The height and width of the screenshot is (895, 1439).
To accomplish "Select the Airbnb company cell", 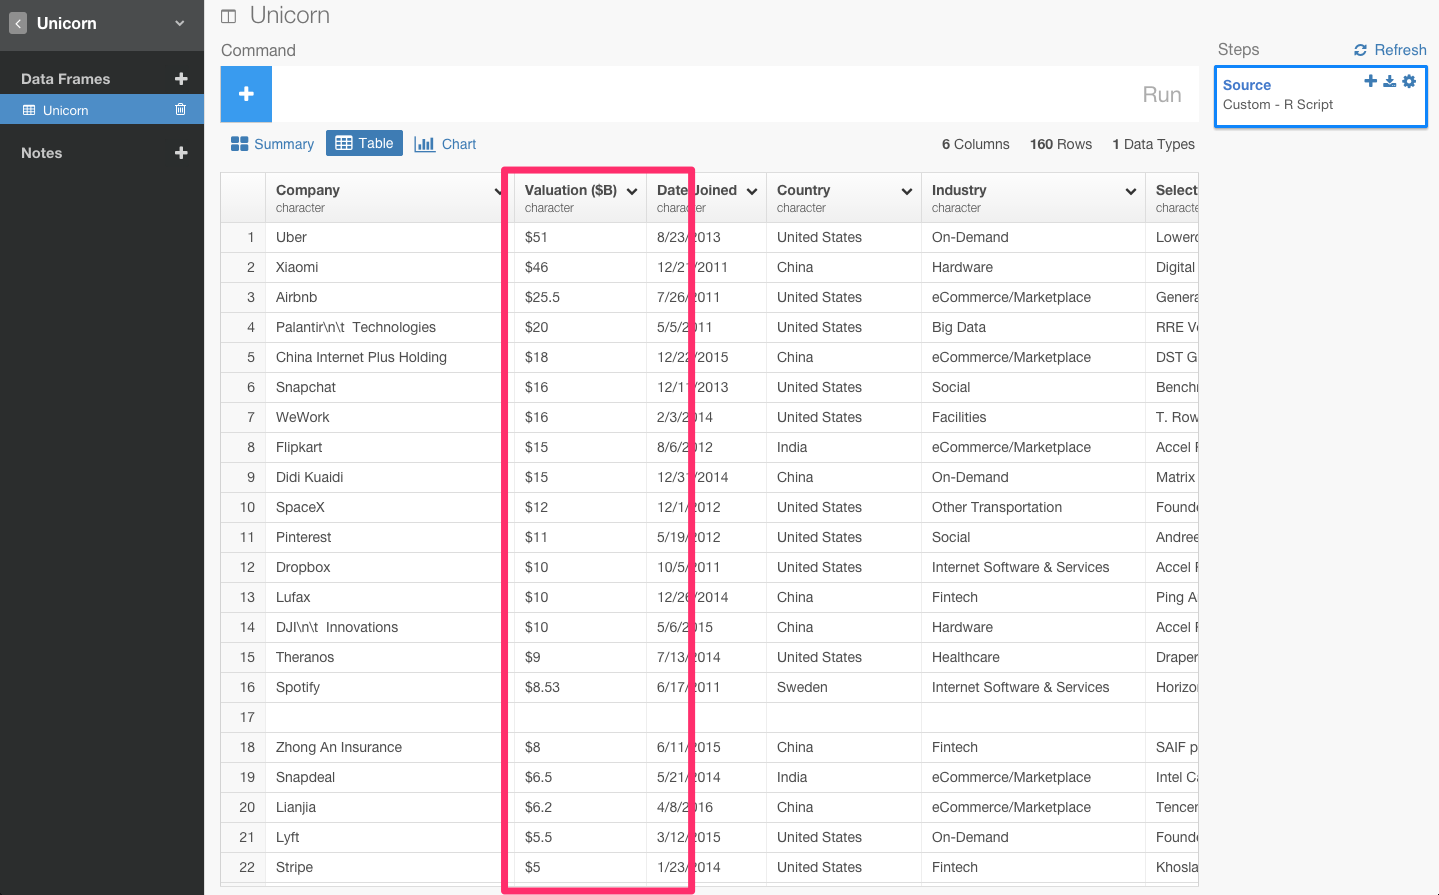I will click(x=390, y=297).
